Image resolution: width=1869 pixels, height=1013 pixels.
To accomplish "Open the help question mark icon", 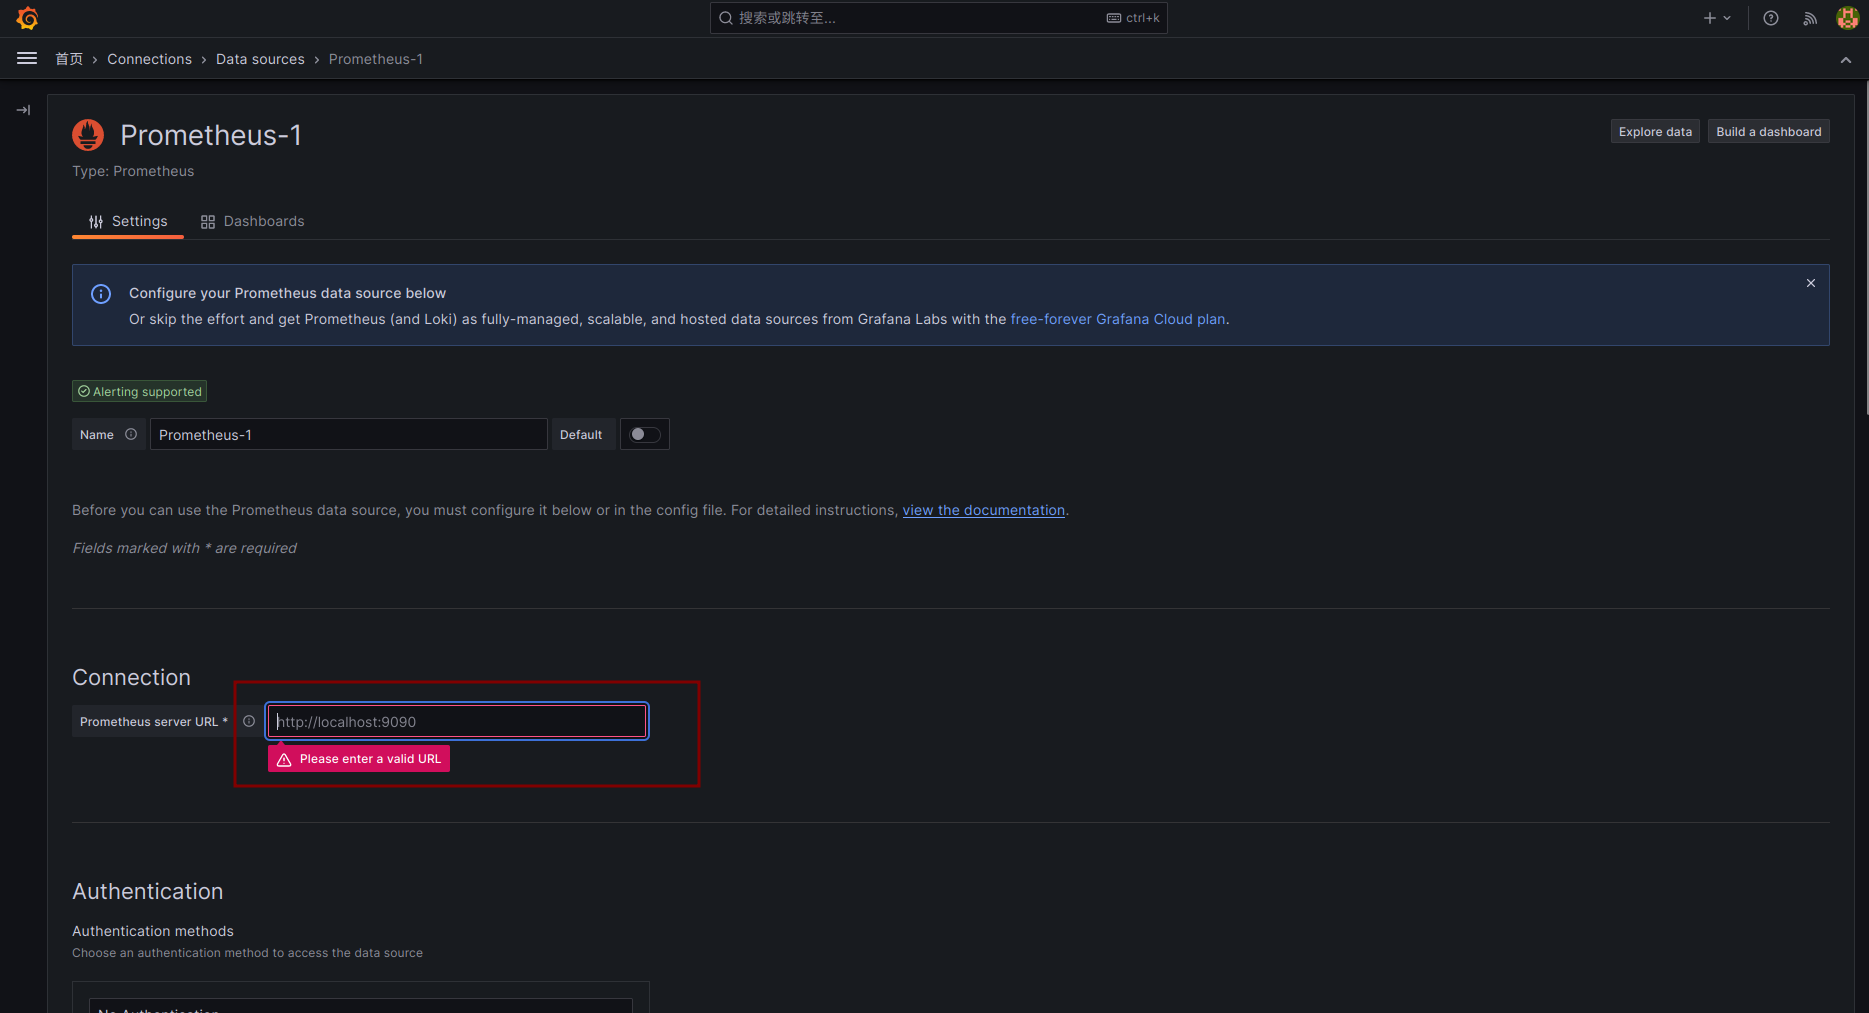I will tap(1770, 18).
